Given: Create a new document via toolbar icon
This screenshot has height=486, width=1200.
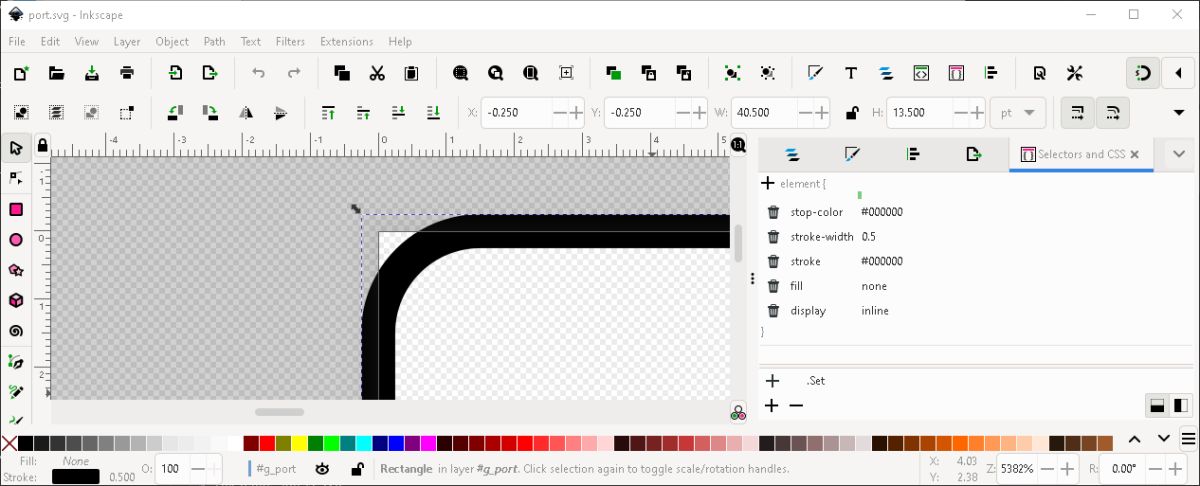Looking at the screenshot, I should point(21,73).
